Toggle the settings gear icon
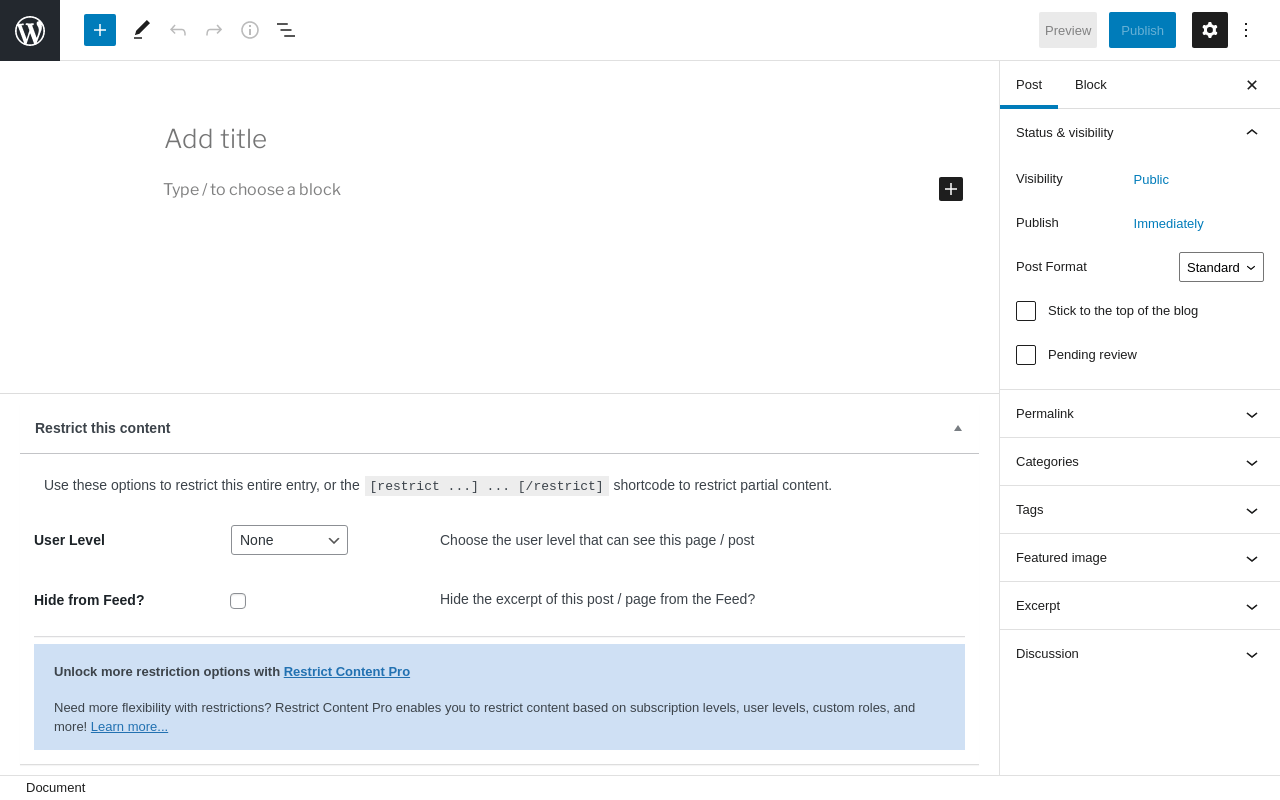The height and width of the screenshot is (800, 1280). point(1210,30)
